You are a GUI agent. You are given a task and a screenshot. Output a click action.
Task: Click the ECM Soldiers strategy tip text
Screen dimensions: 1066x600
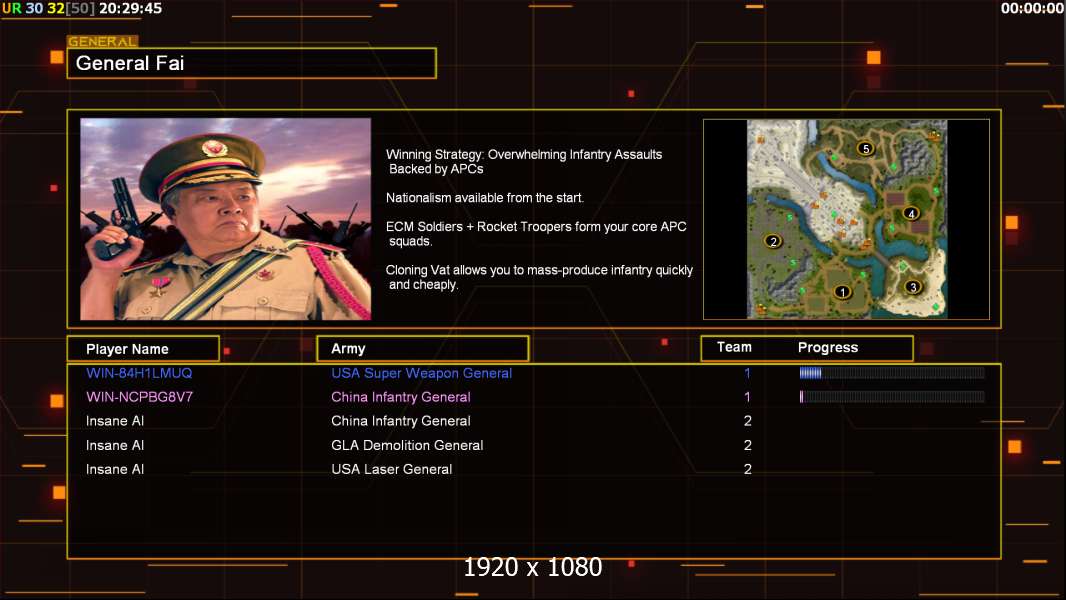536,234
